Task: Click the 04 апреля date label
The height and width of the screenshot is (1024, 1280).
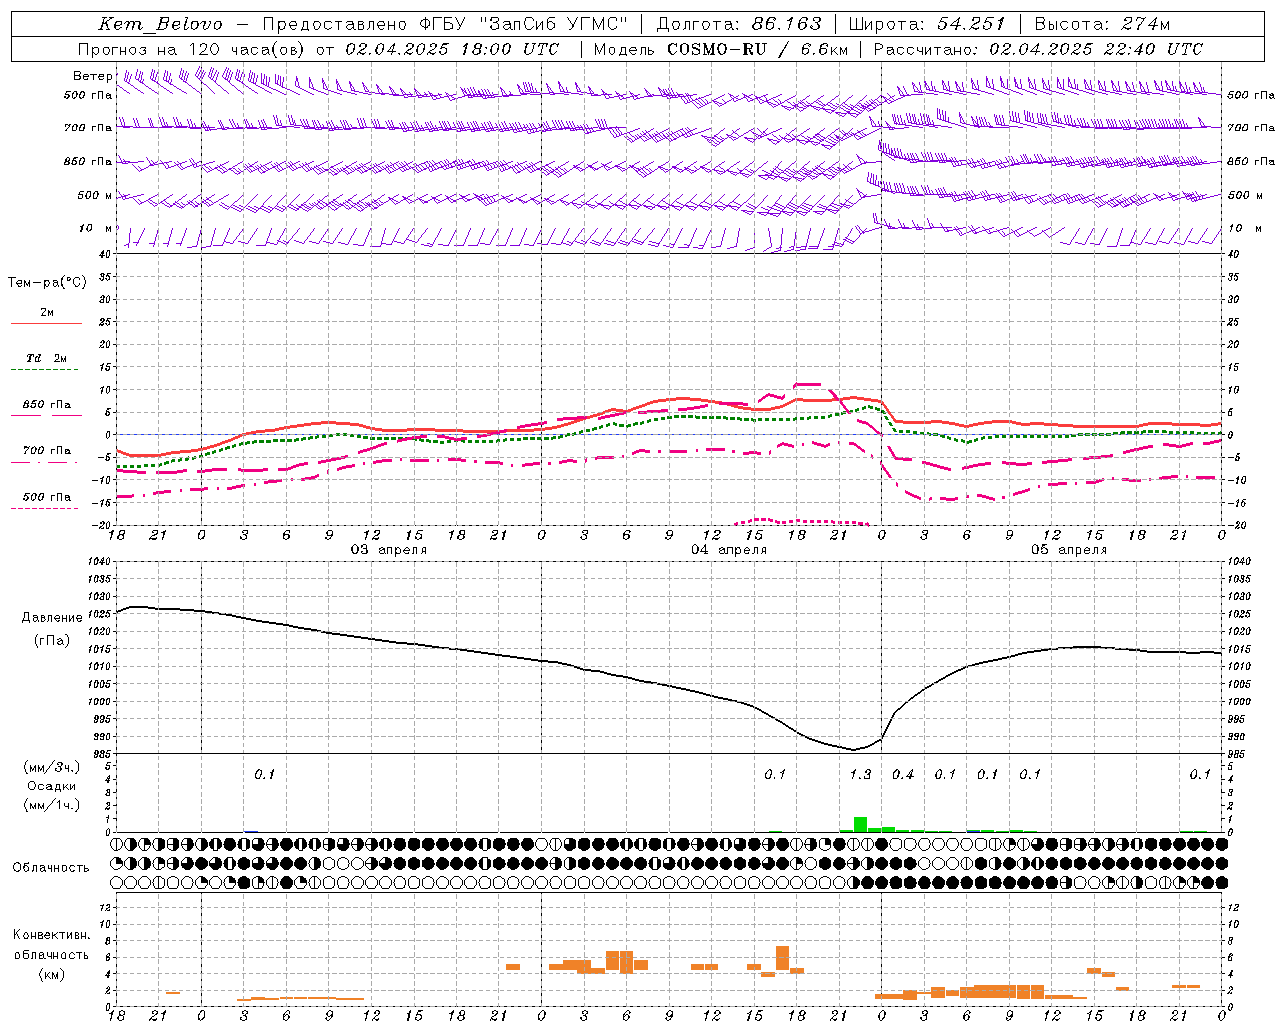Action: coord(729,550)
